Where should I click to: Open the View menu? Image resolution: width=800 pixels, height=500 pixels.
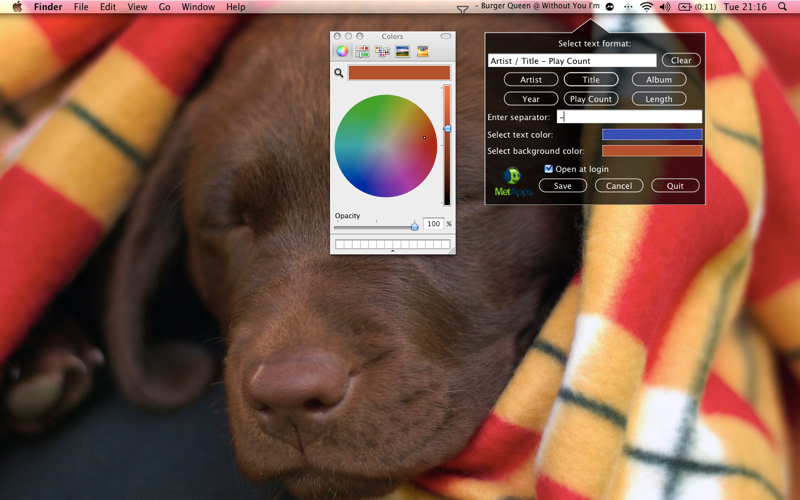click(137, 7)
